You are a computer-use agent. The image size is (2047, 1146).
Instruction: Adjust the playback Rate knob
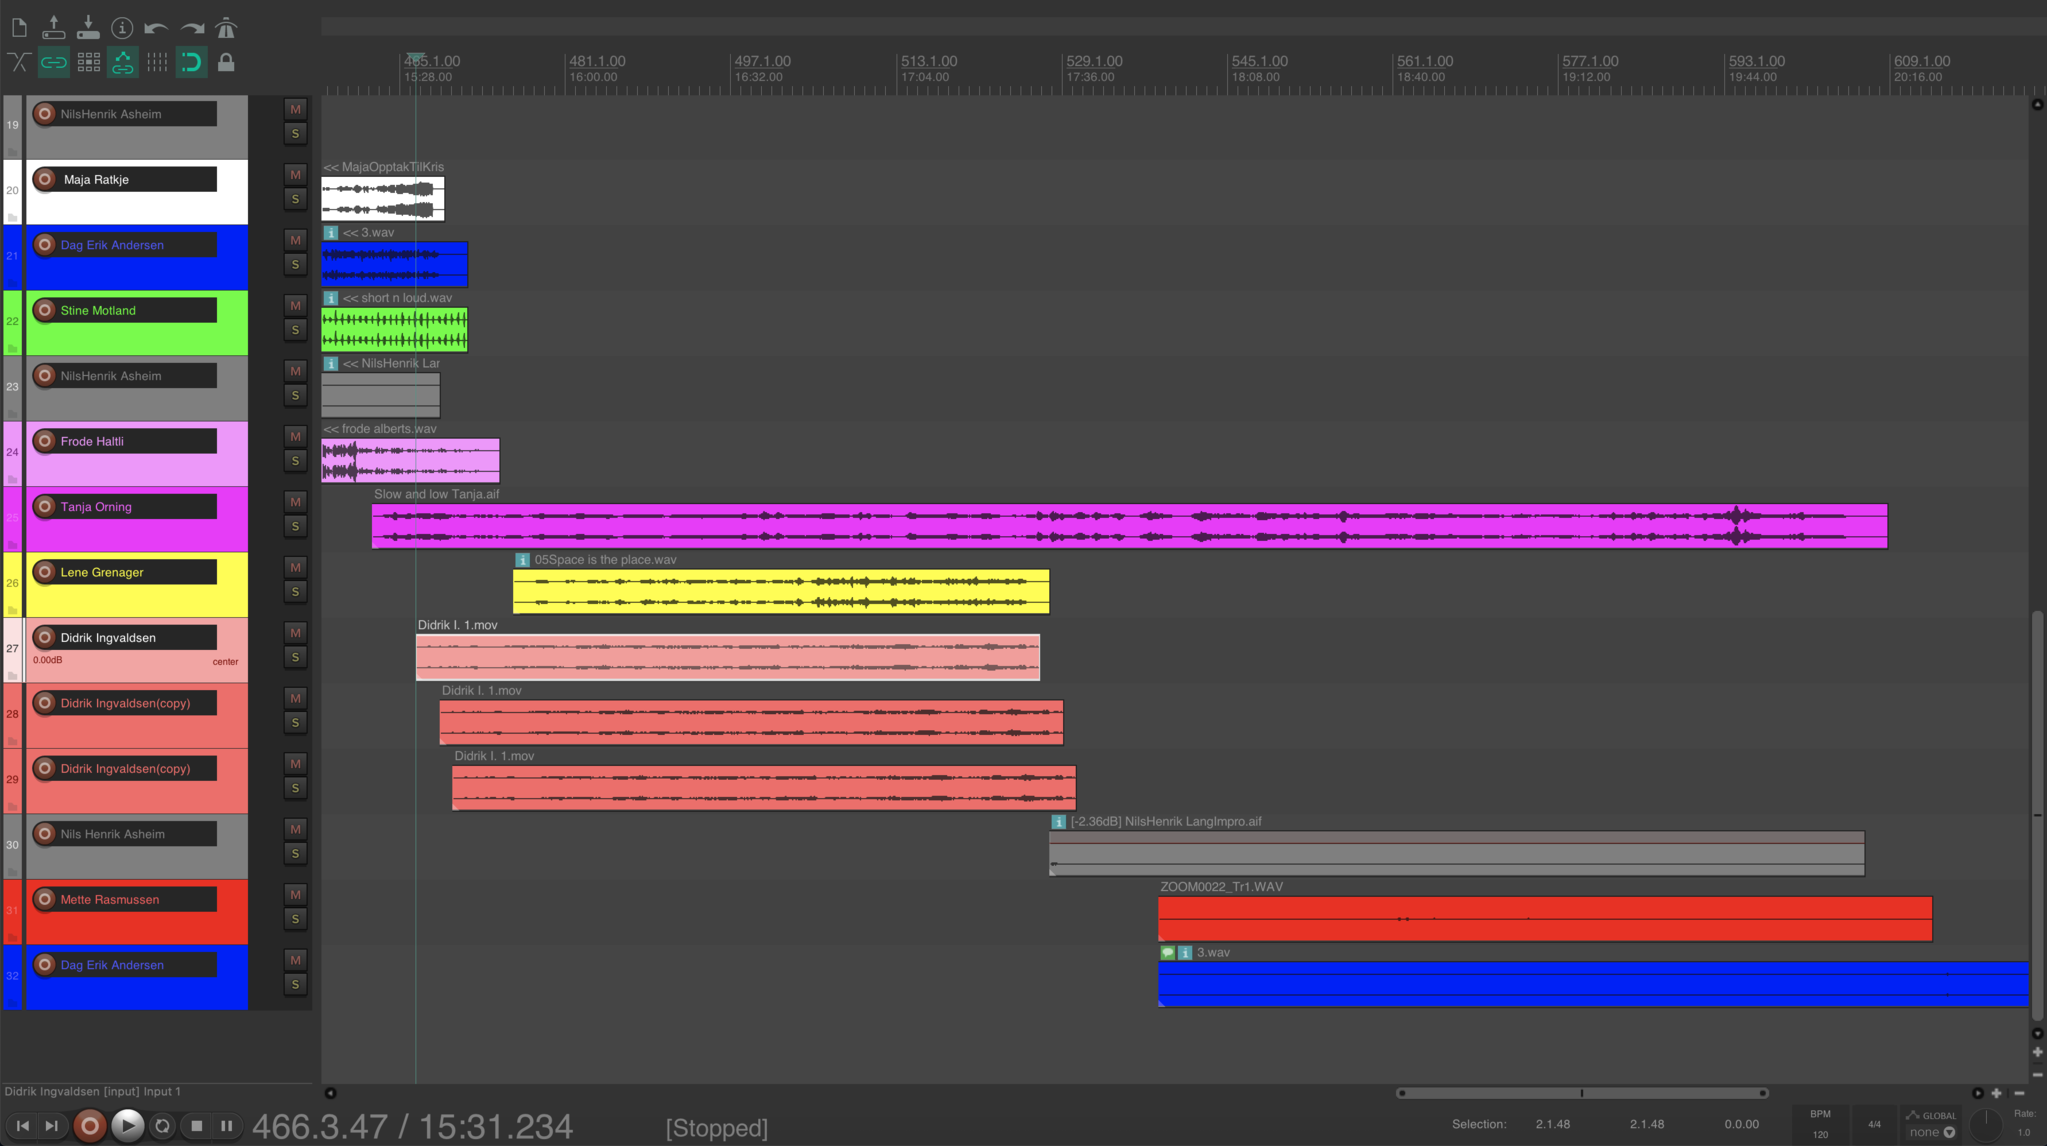tap(1985, 1125)
